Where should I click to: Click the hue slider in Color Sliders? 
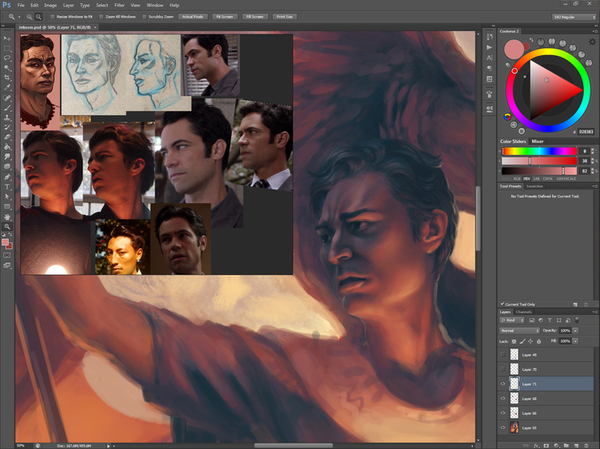(x=542, y=152)
